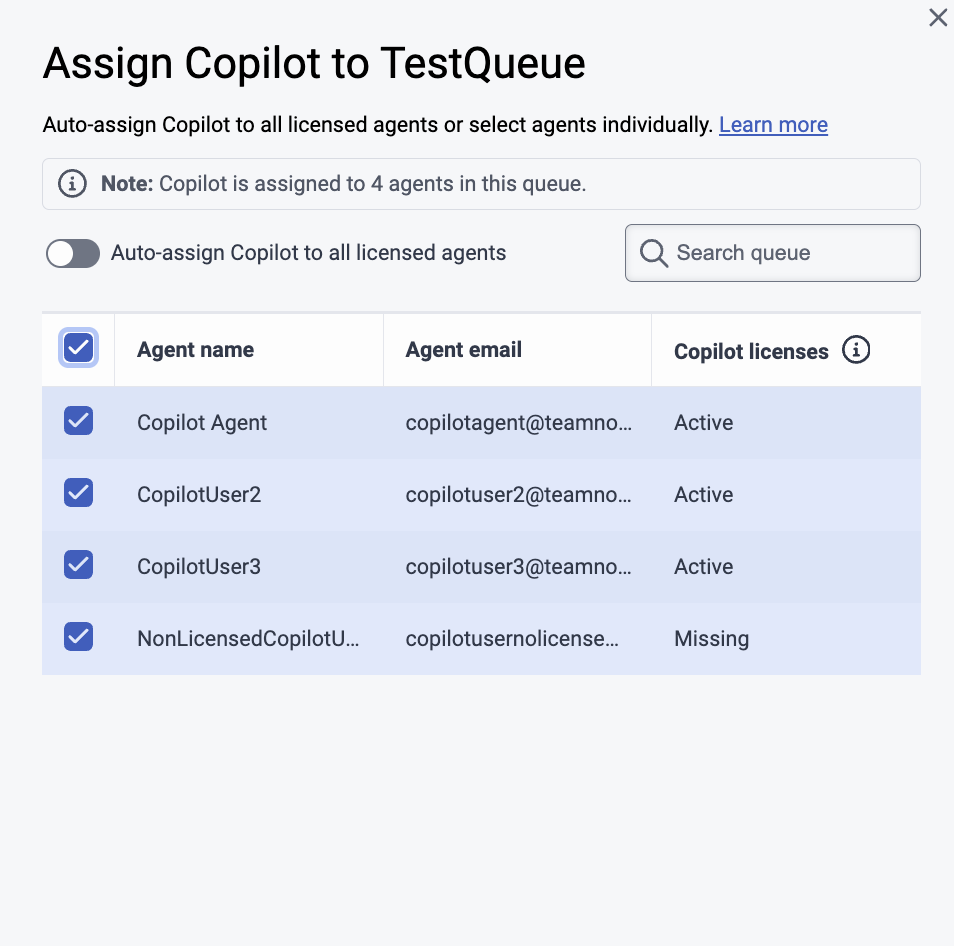Viewport: 954px width, 946px height.
Task: Click the info icon in the Note banner
Action: pyautogui.click(x=72, y=184)
